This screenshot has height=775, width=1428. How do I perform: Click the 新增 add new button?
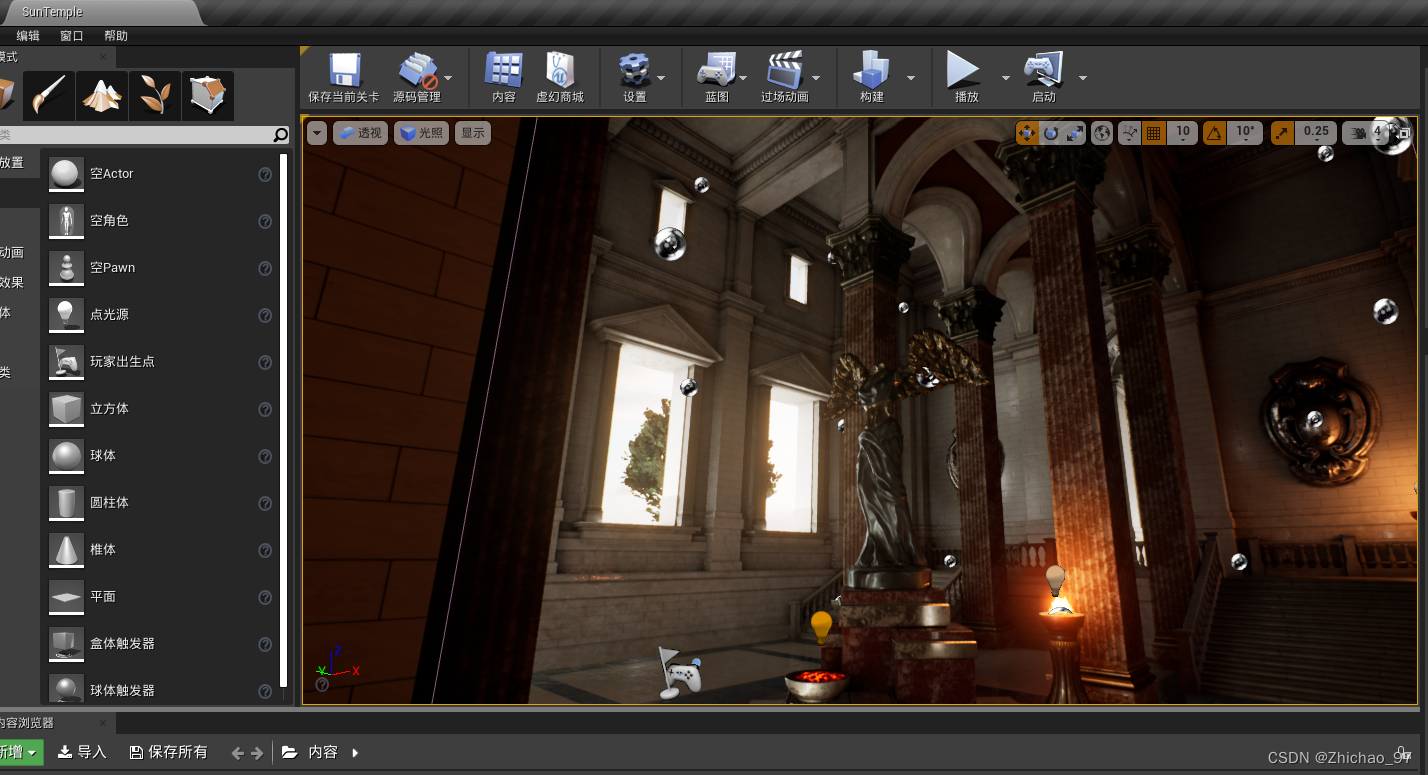(x=20, y=752)
